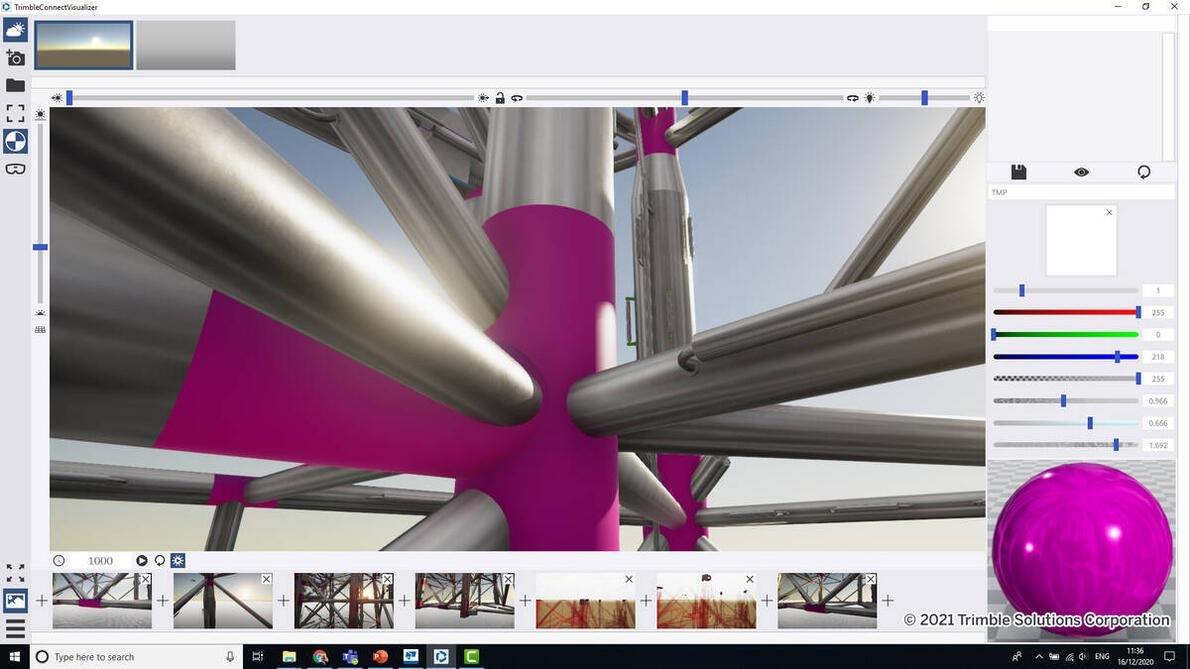
Task: Toggle material visibility with the eye icon
Action: (x=1081, y=171)
